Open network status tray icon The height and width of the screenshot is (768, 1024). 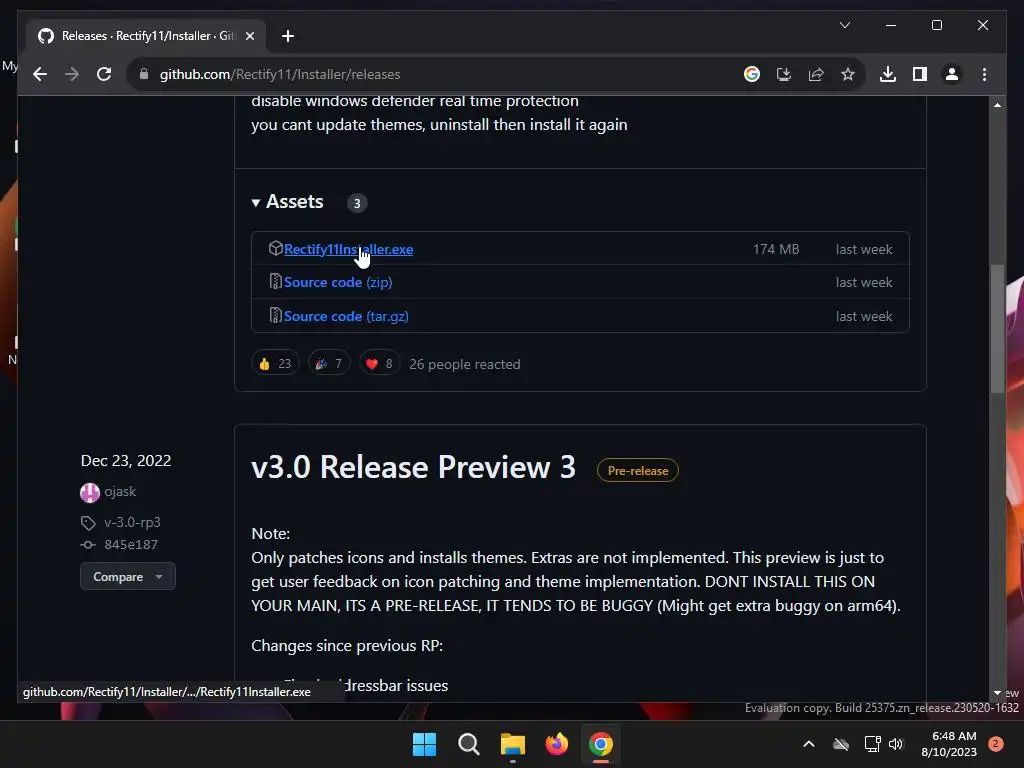click(872, 744)
